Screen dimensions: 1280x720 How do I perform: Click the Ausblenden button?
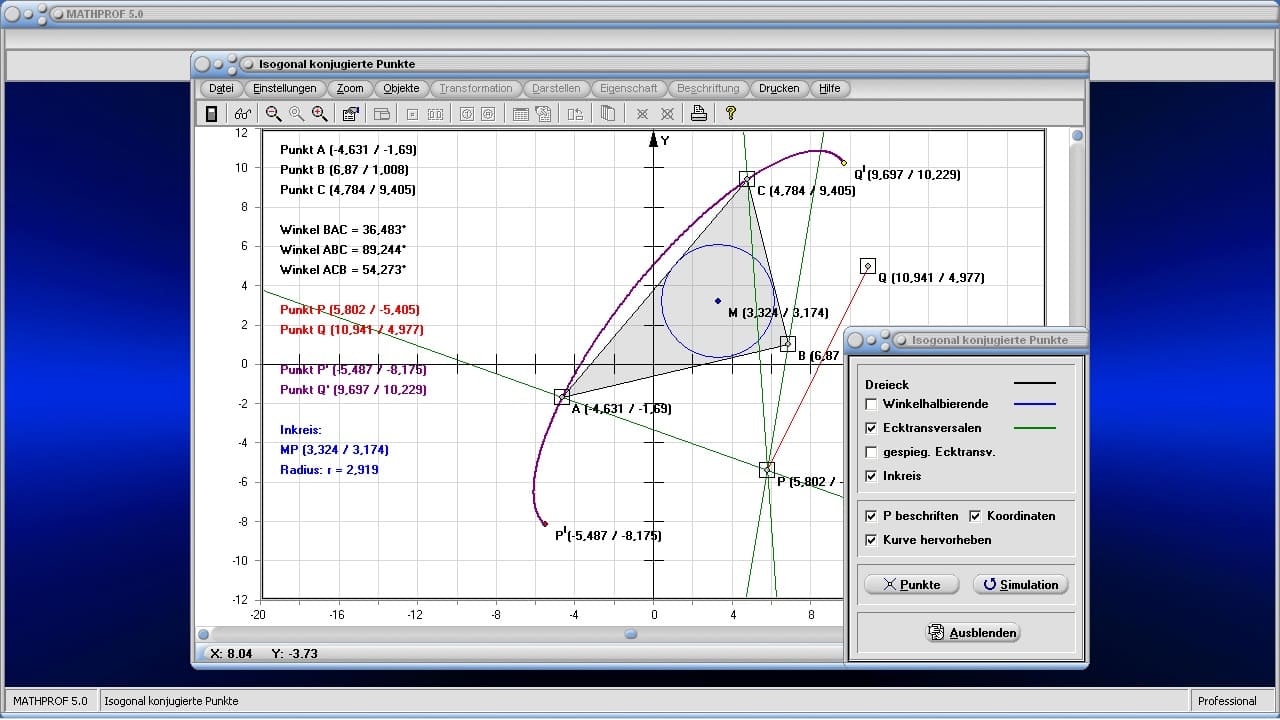[x=973, y=632]
